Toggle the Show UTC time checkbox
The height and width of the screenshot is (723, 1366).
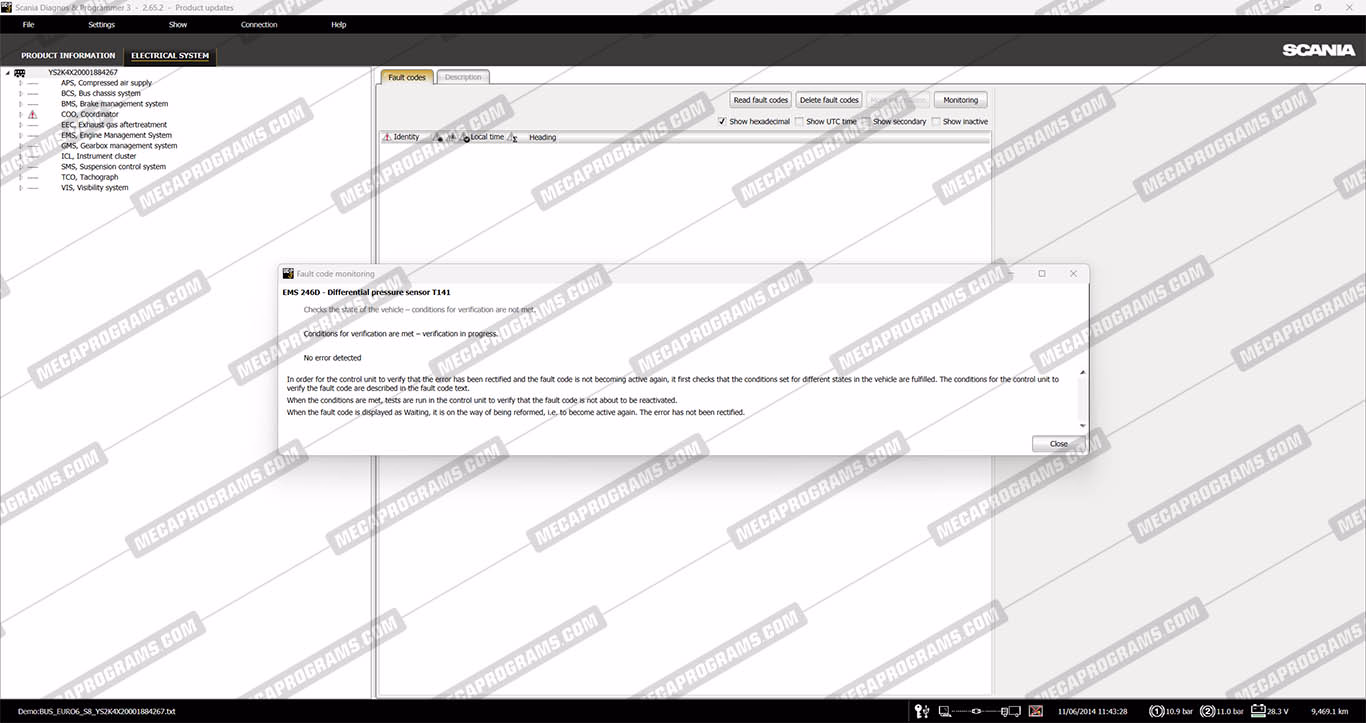coord(799,121)
